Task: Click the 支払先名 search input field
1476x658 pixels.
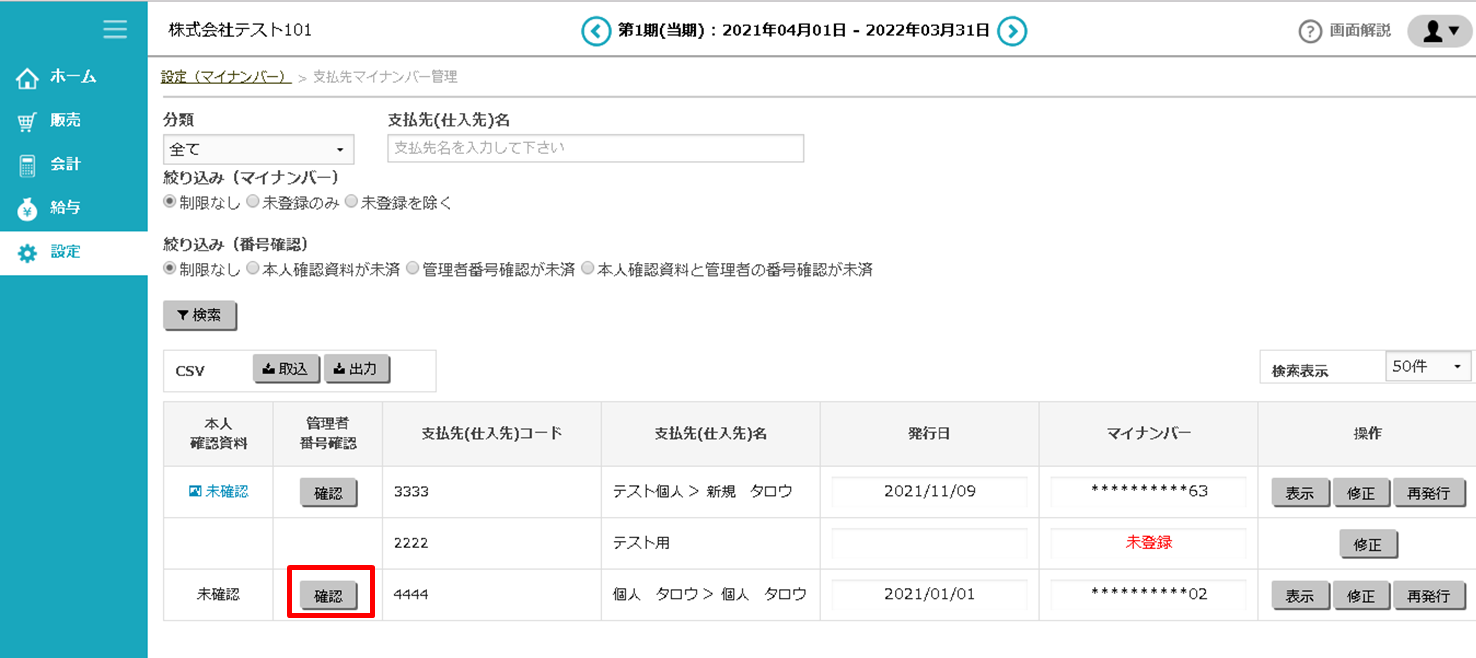Action: (x=595, y=148)
